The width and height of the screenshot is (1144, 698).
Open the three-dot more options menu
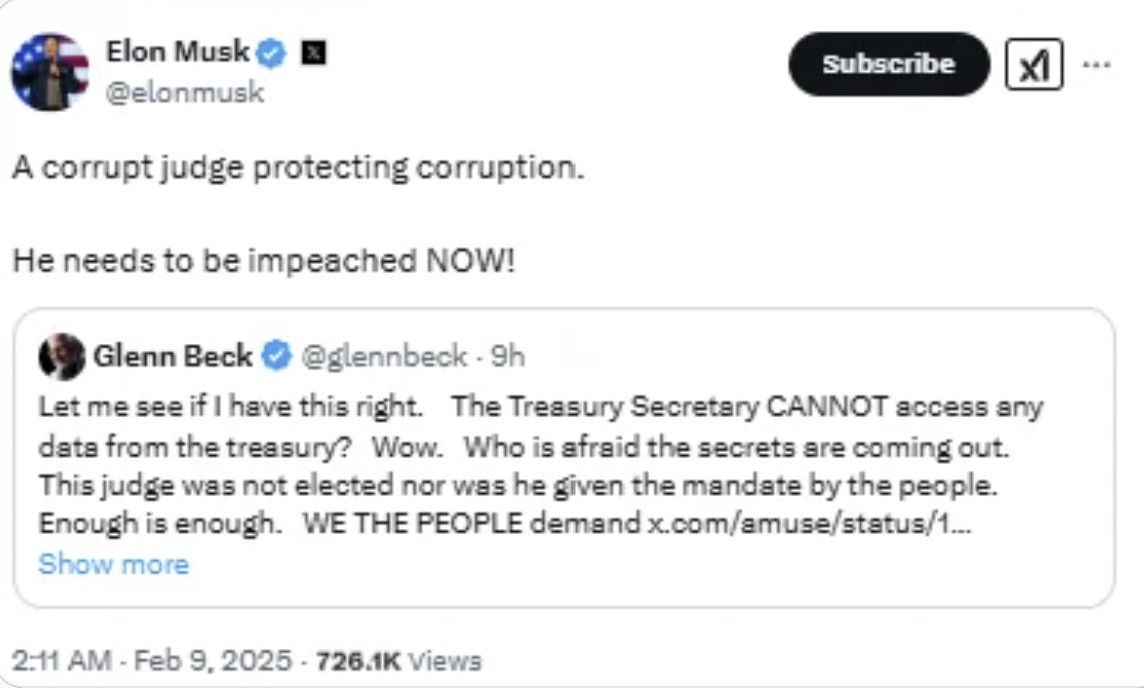point(1096,64)
